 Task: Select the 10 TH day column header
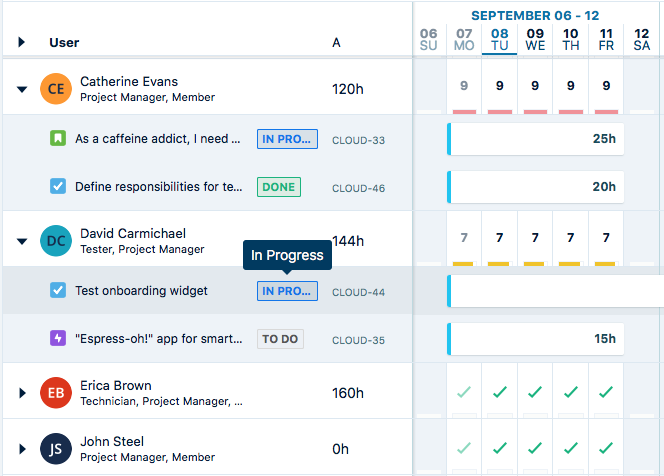(x=570, y=39)
